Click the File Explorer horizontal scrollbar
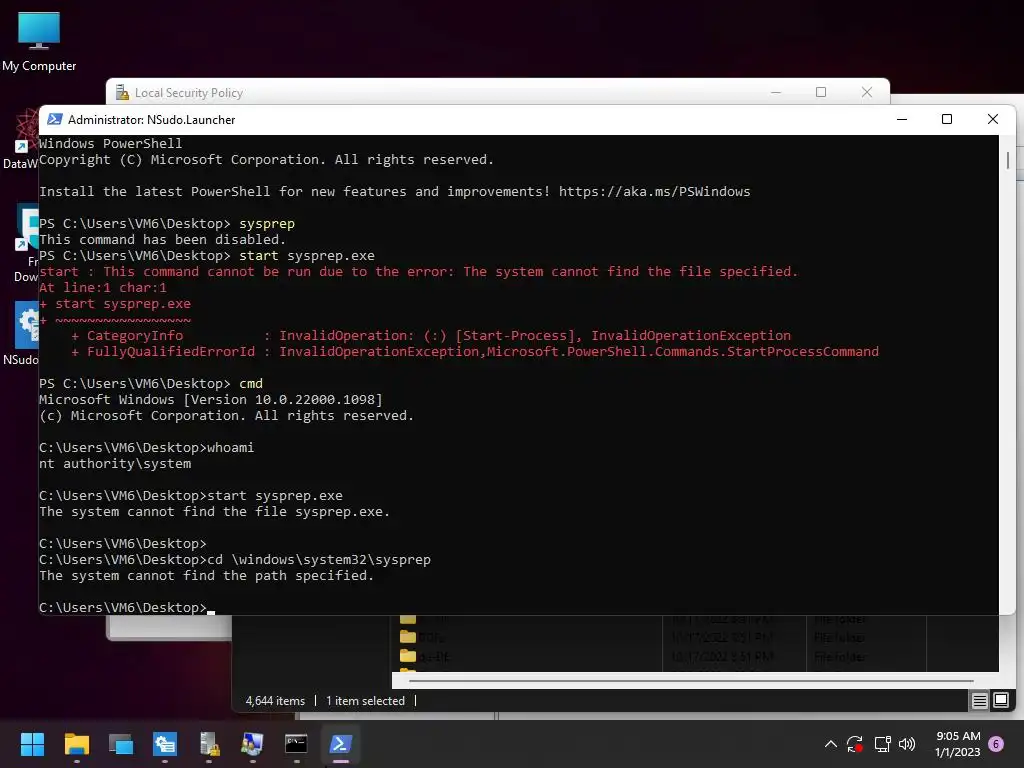This screenshot has width=1024, height=768. pyautogui.click(x=691, y=680)
